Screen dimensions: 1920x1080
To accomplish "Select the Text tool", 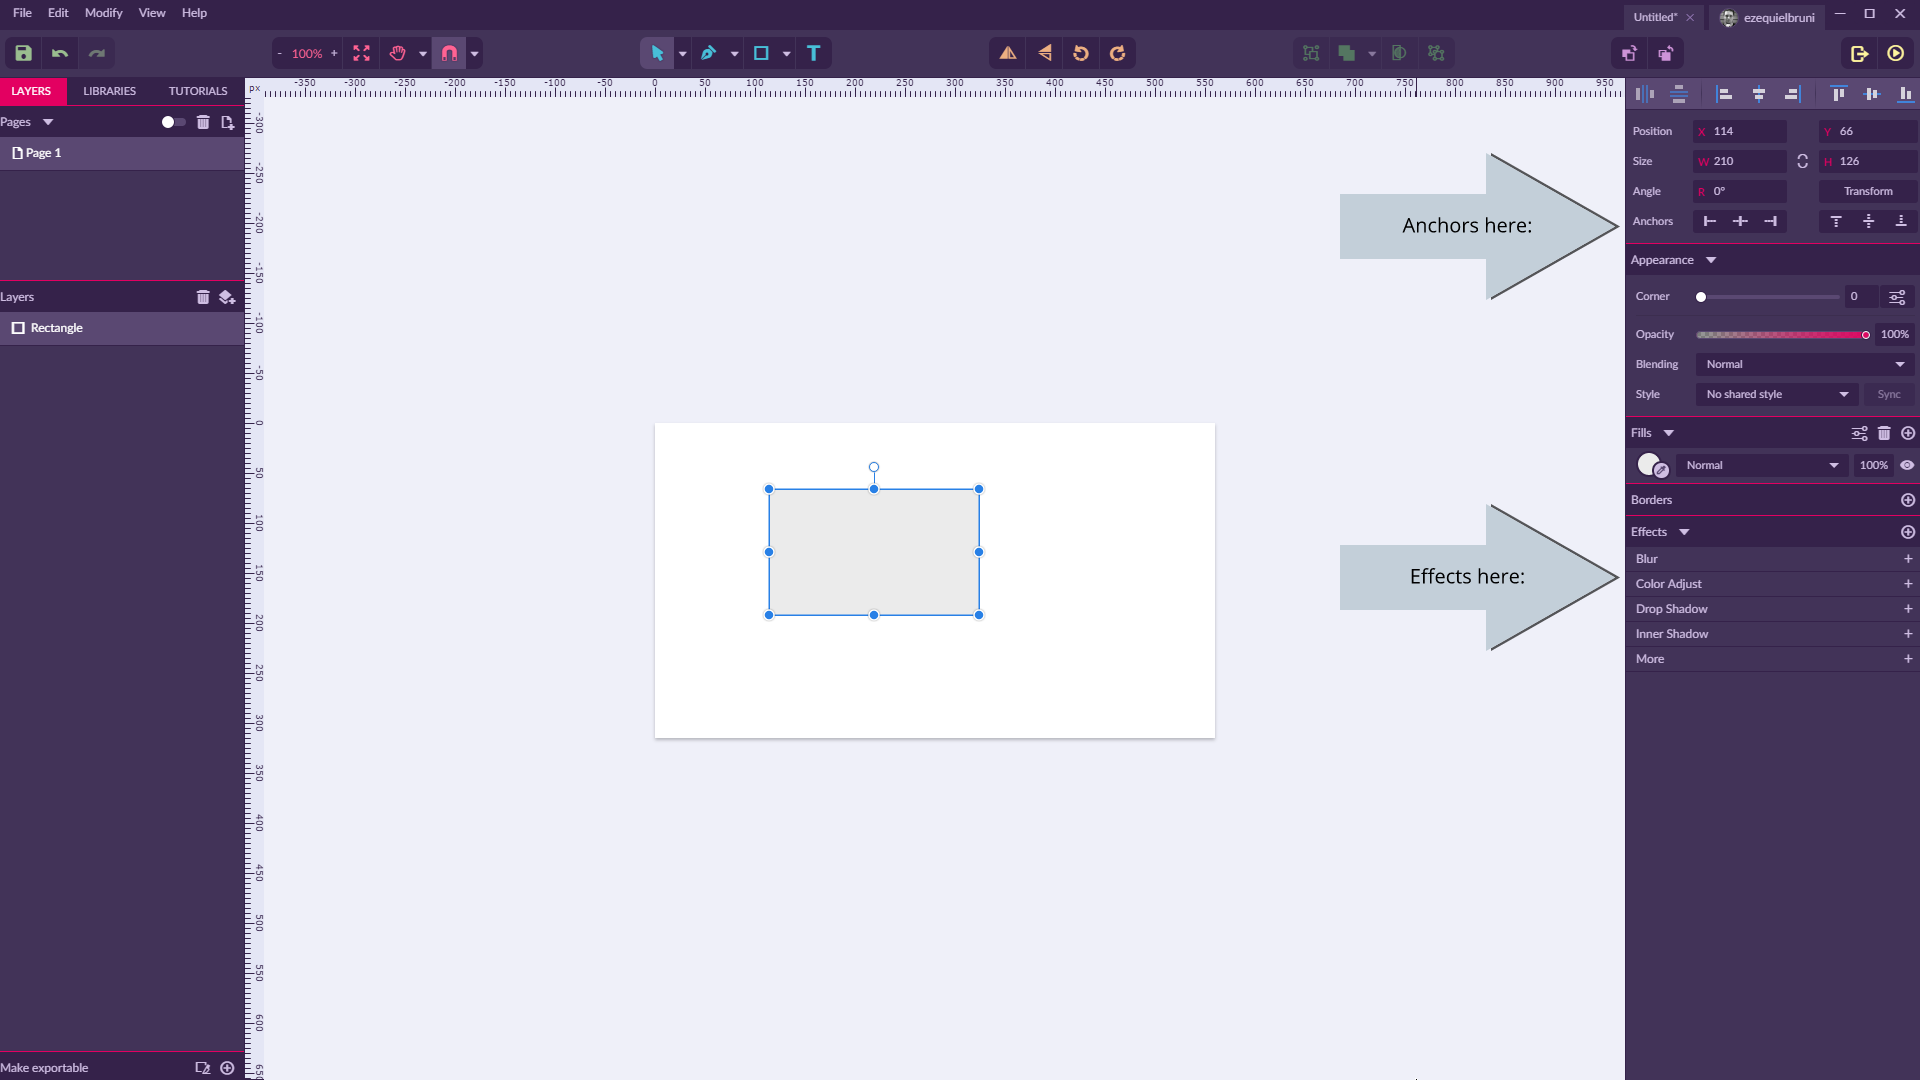I will pos(814,54).
